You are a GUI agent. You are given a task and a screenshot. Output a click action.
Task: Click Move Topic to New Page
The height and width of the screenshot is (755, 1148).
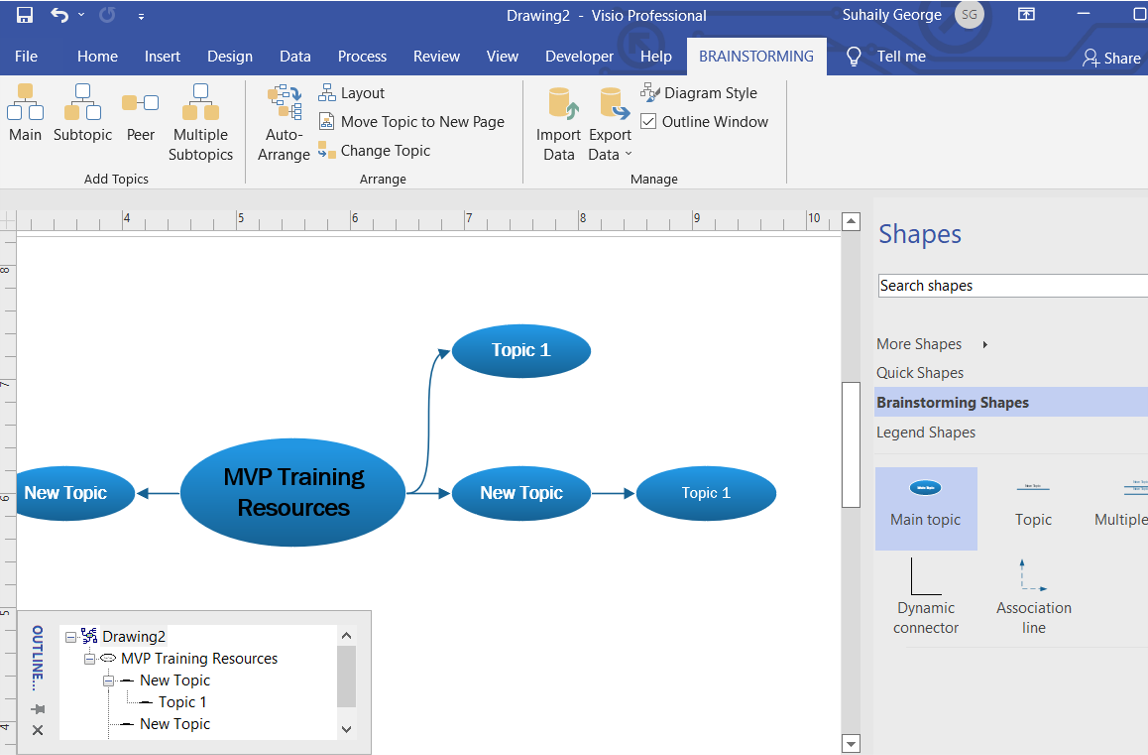coord(411,122)
